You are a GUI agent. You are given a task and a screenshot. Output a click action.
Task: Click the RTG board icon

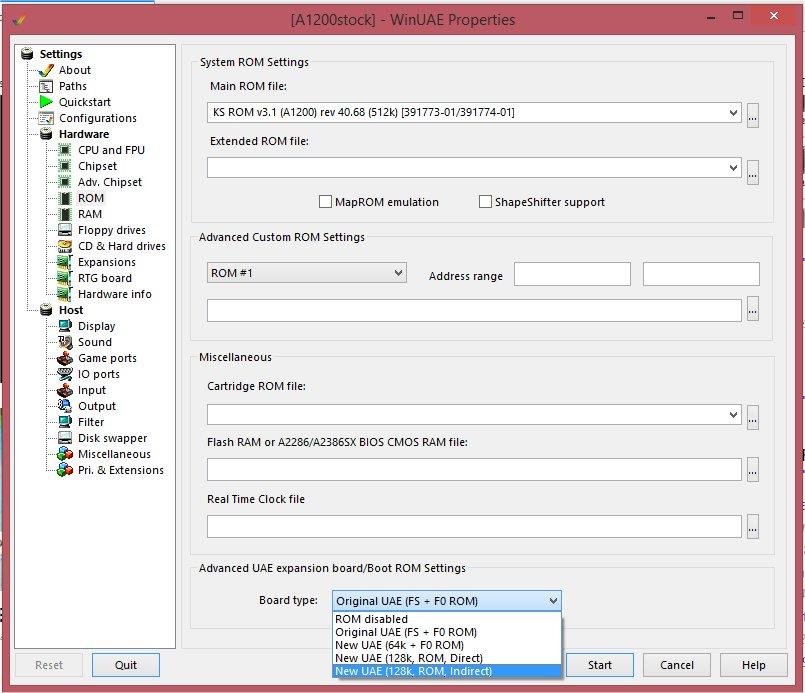tap(65, 278)
